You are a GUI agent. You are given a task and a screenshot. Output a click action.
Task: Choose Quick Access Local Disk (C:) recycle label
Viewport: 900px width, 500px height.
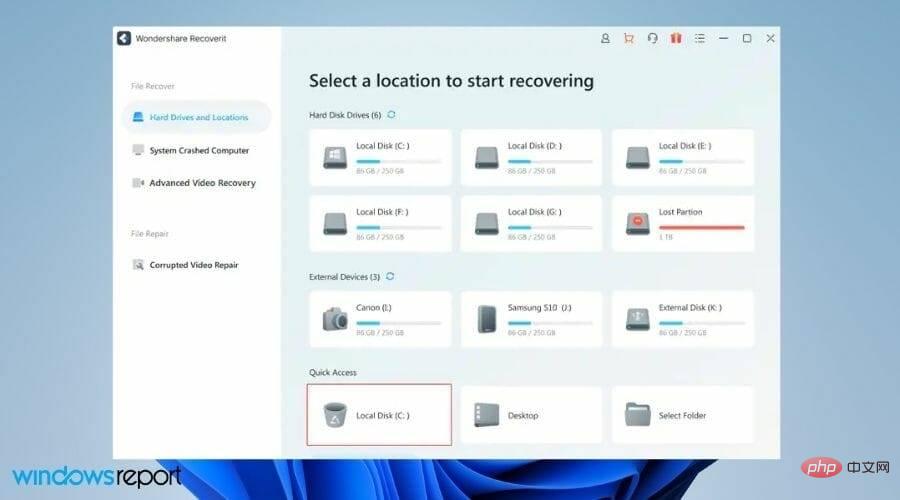383,416
